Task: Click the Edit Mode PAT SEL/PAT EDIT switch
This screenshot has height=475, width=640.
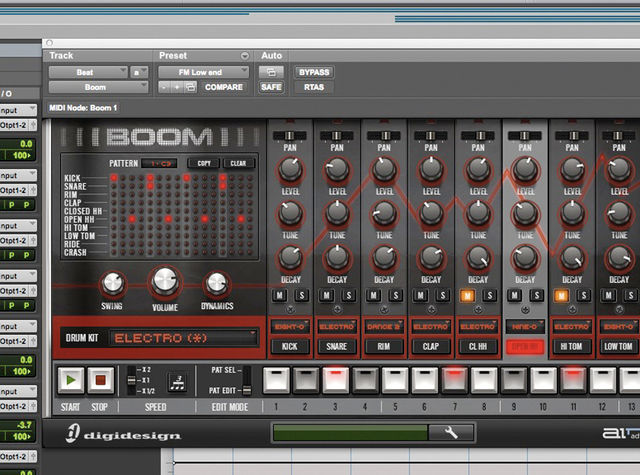Action: pos(247,381)
